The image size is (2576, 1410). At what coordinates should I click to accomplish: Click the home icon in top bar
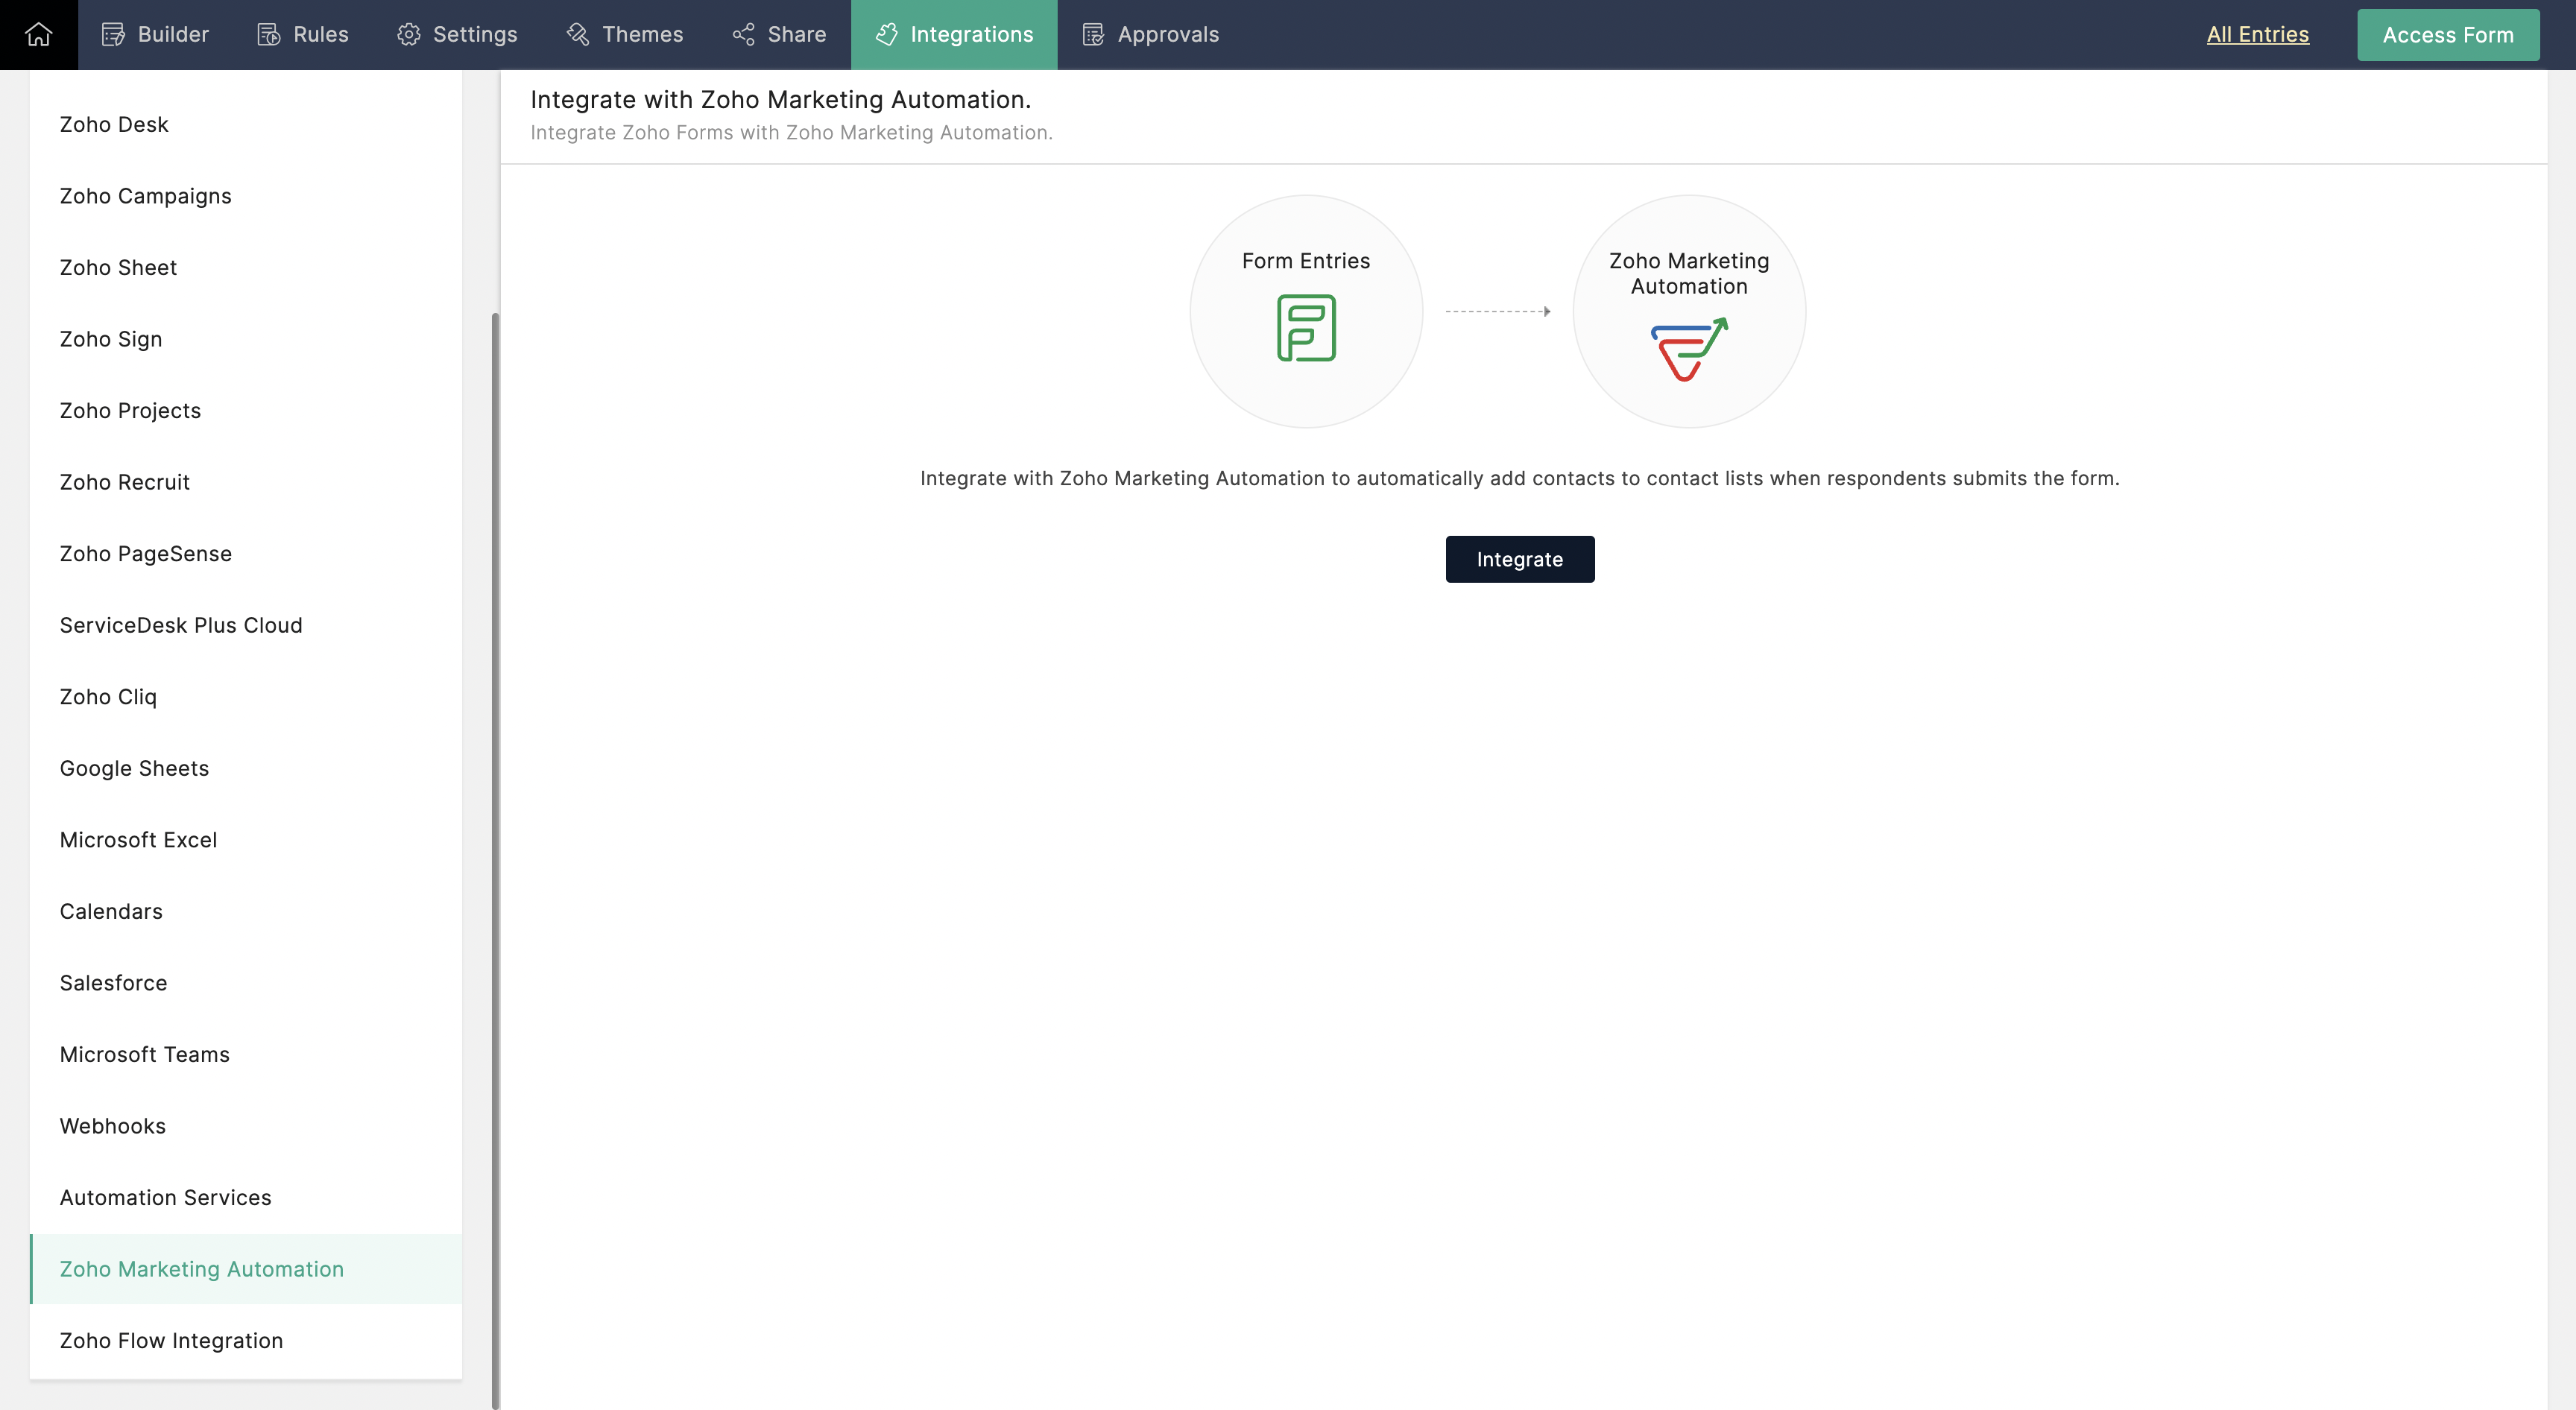pos(38,34)
